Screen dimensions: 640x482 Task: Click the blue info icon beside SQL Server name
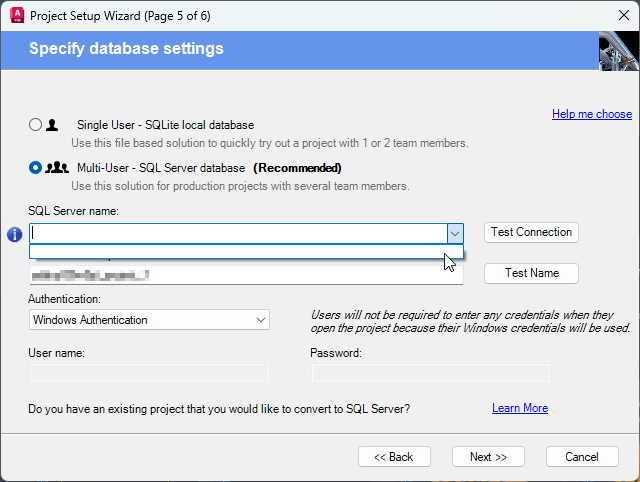[15, 235]
